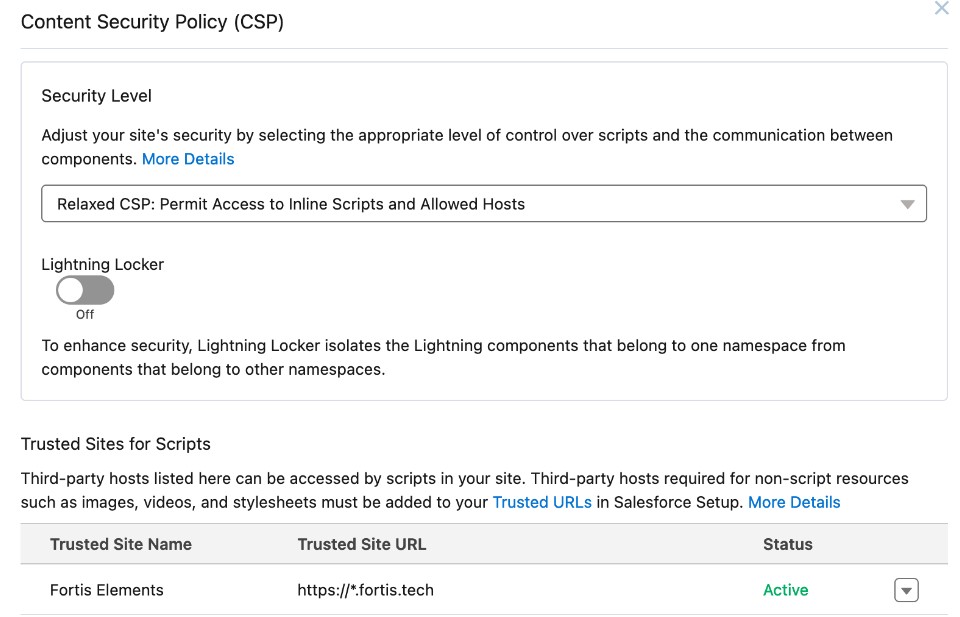Click the Trusted Site Name column header
The width and height of the screenshot is (960, 617).
click(x=121, y=545)
